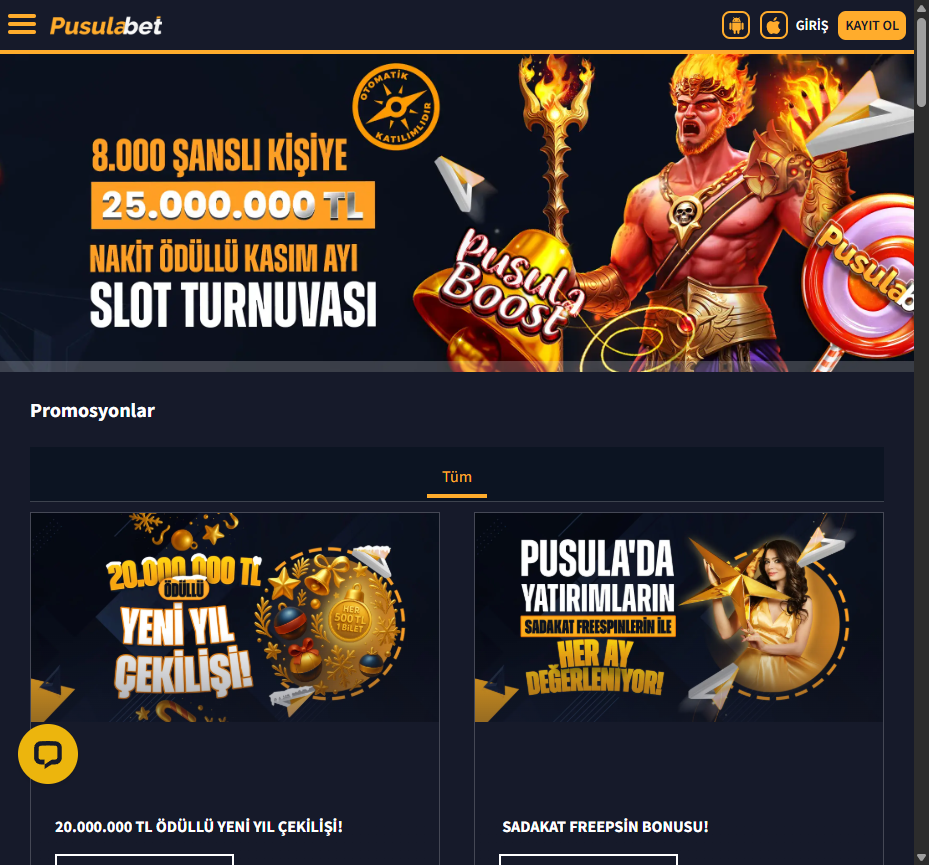
Task: Select the Tüm promotions tab
Action: (457, 478)
